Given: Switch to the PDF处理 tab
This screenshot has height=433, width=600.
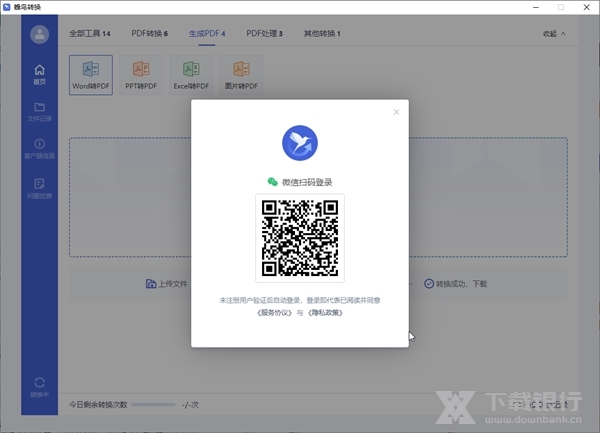Looking at the screenshot, I should pos(265,34).
